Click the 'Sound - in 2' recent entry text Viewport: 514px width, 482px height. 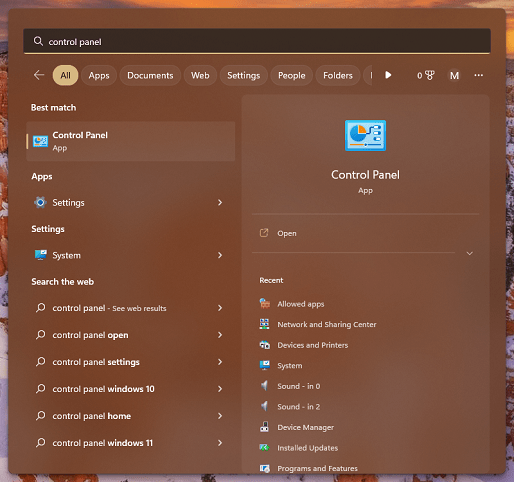pos(299,407)
